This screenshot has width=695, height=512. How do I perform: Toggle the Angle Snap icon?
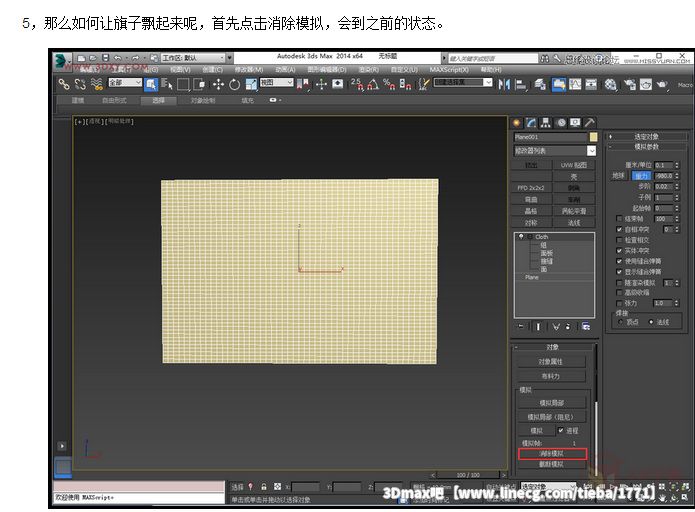373,84
